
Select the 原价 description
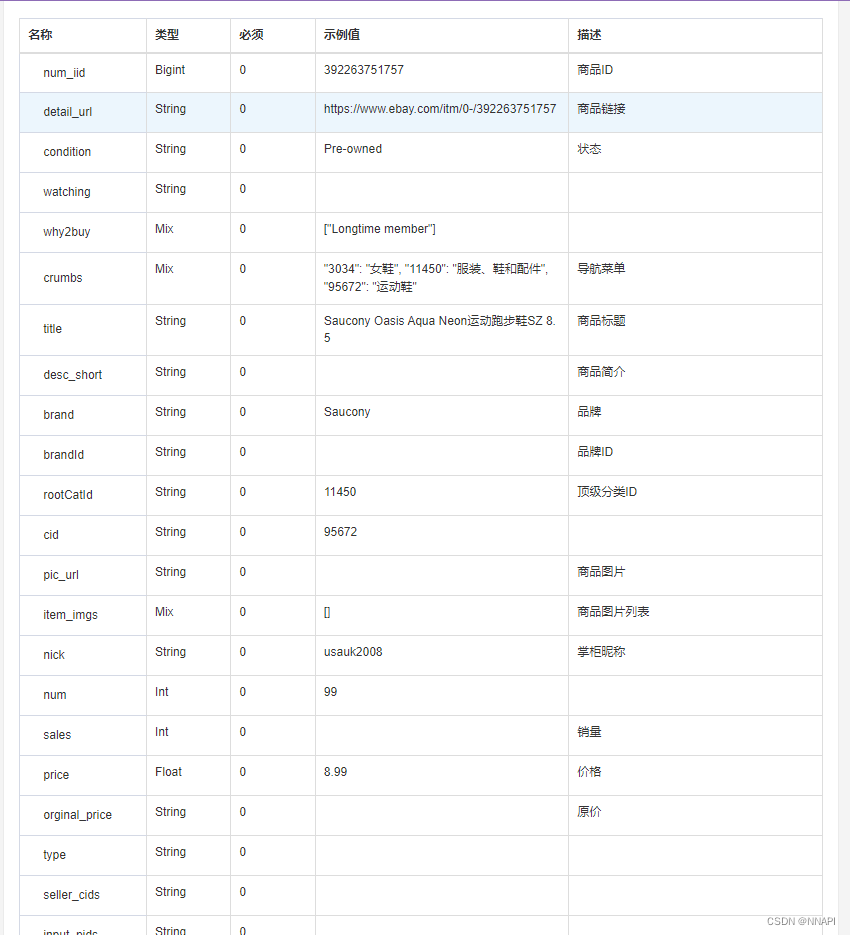tap(589, 811)
